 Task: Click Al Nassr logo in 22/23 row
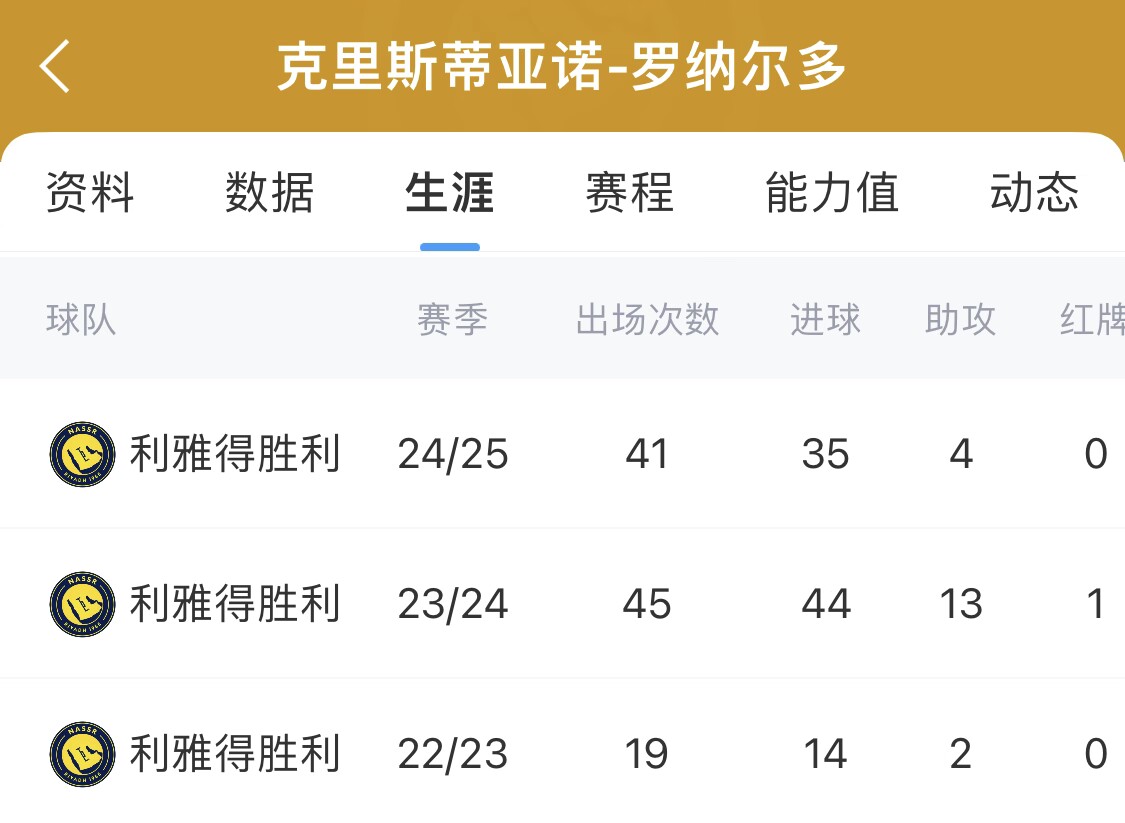83,754
